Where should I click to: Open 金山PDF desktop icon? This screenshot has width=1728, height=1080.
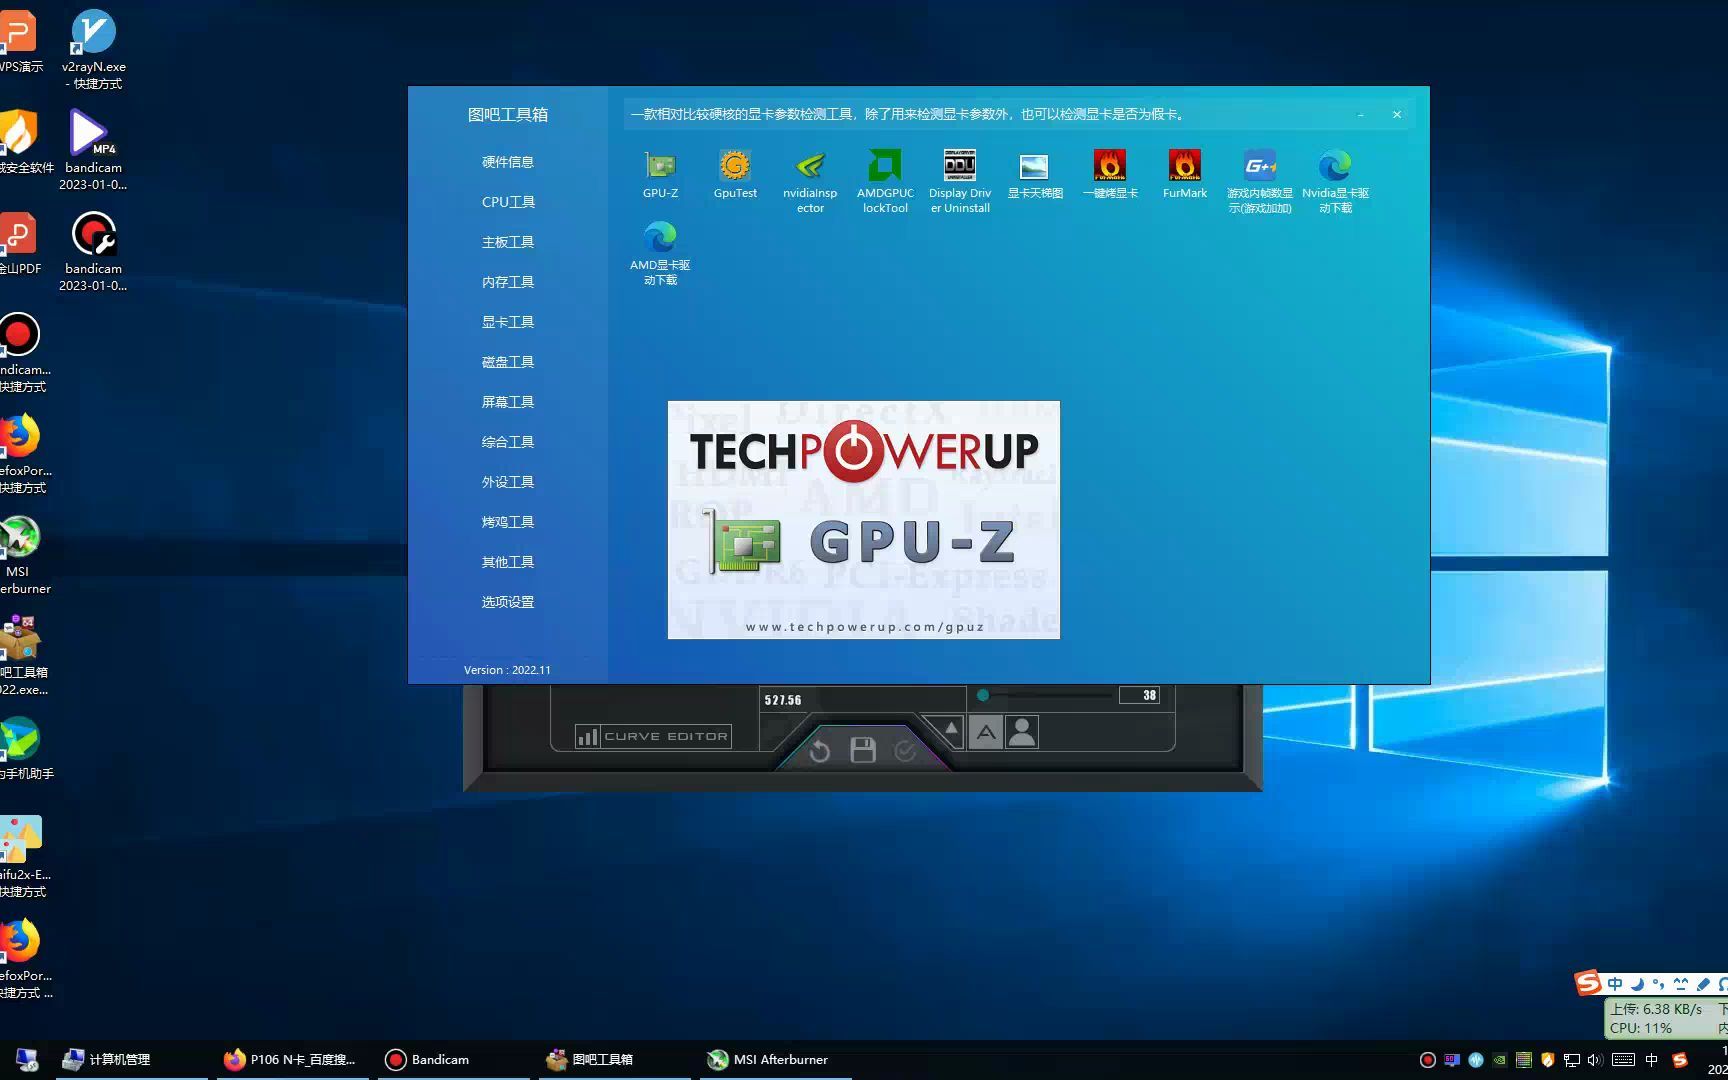[20, 243]
